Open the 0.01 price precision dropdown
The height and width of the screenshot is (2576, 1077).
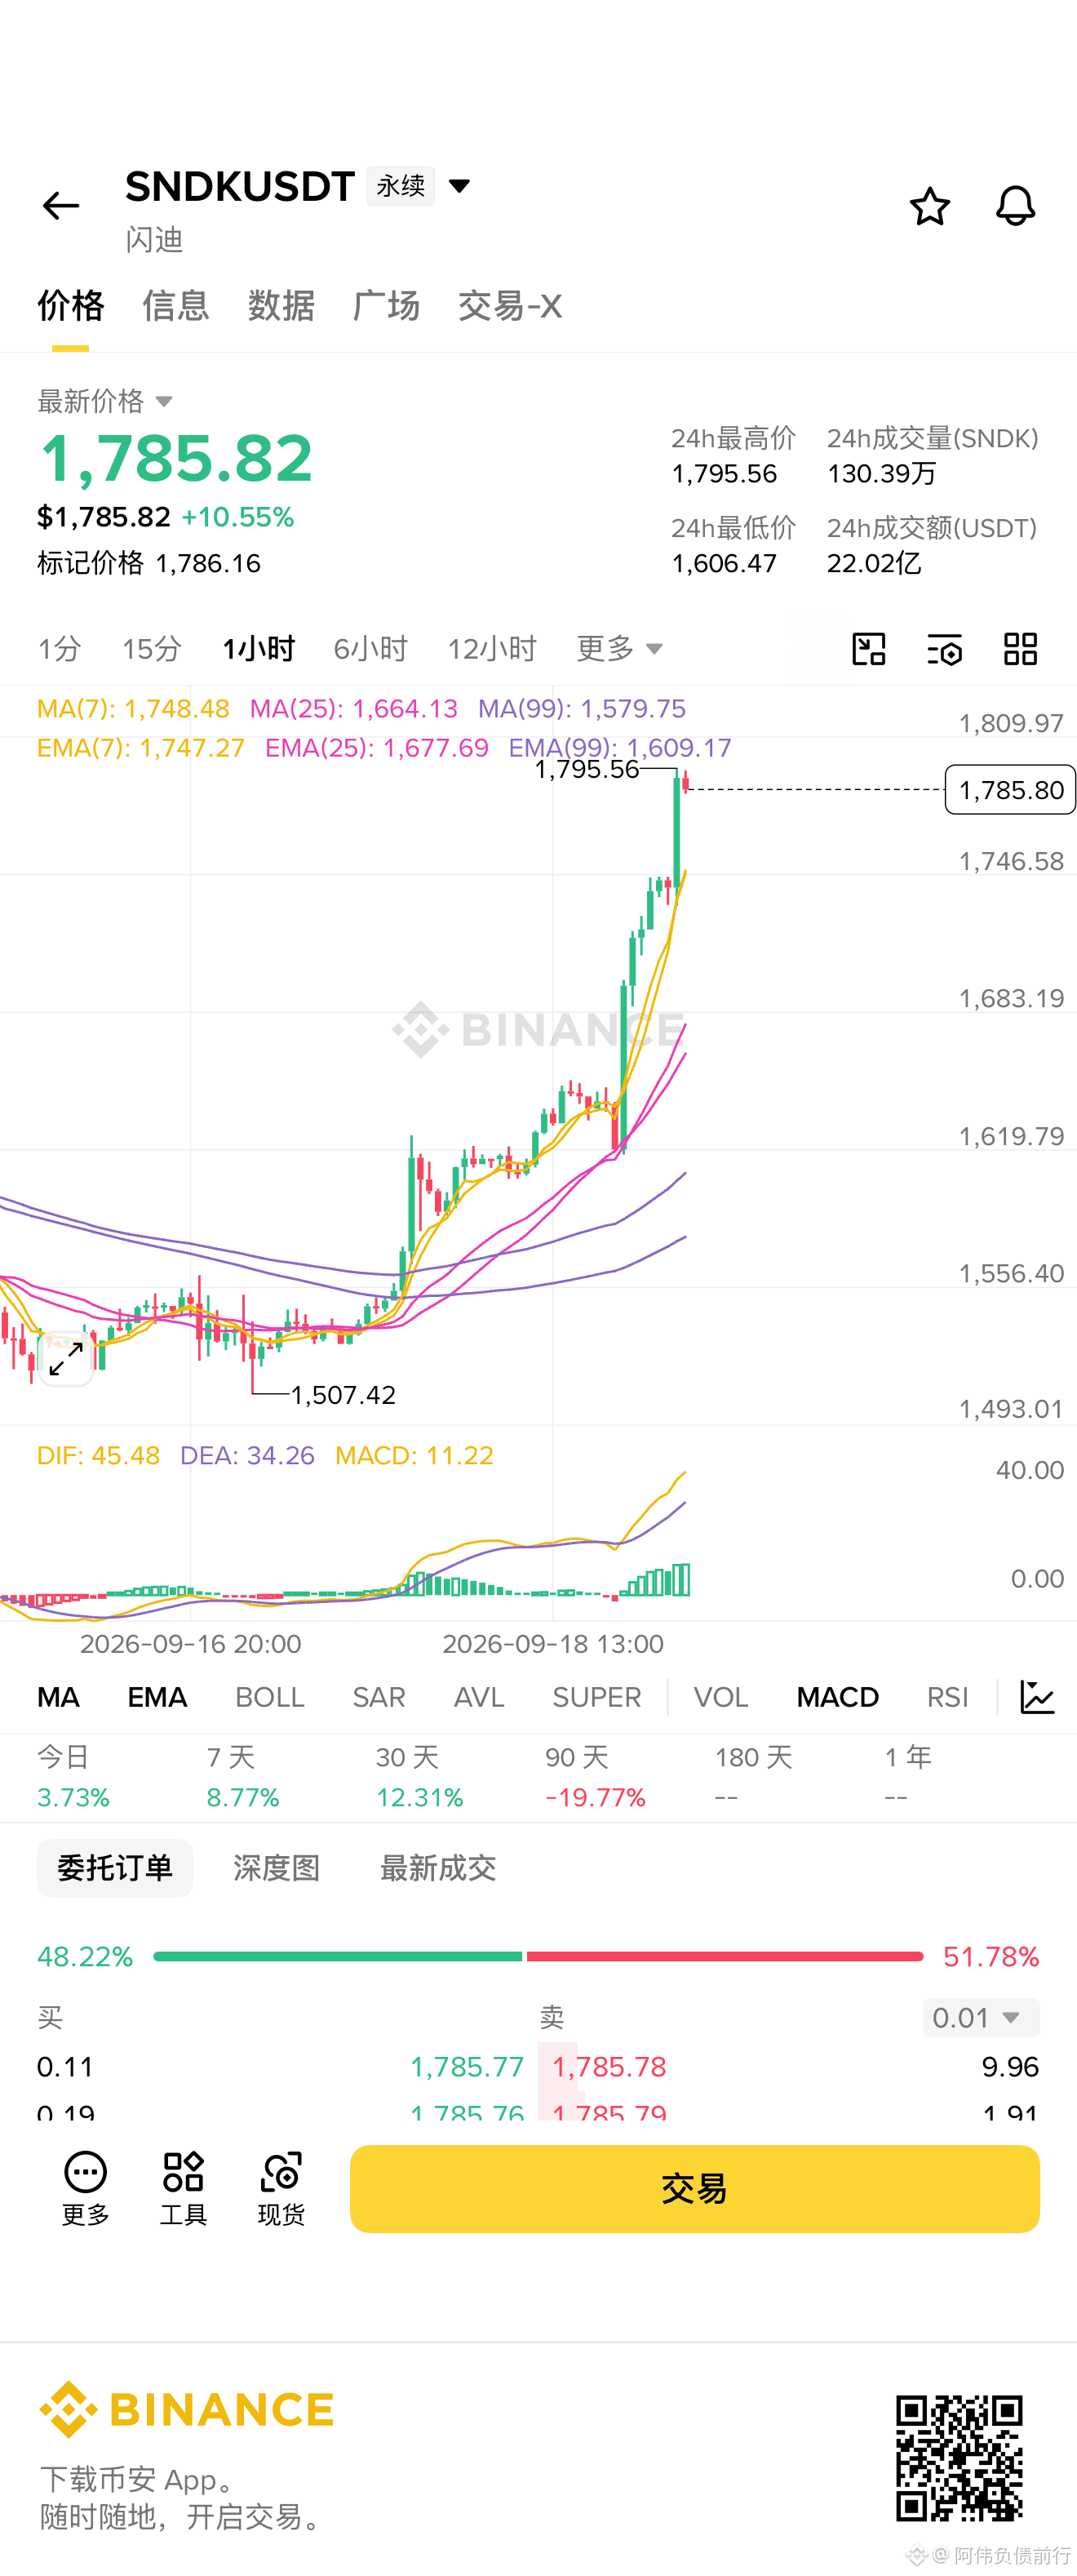[x=980, y=2017]
